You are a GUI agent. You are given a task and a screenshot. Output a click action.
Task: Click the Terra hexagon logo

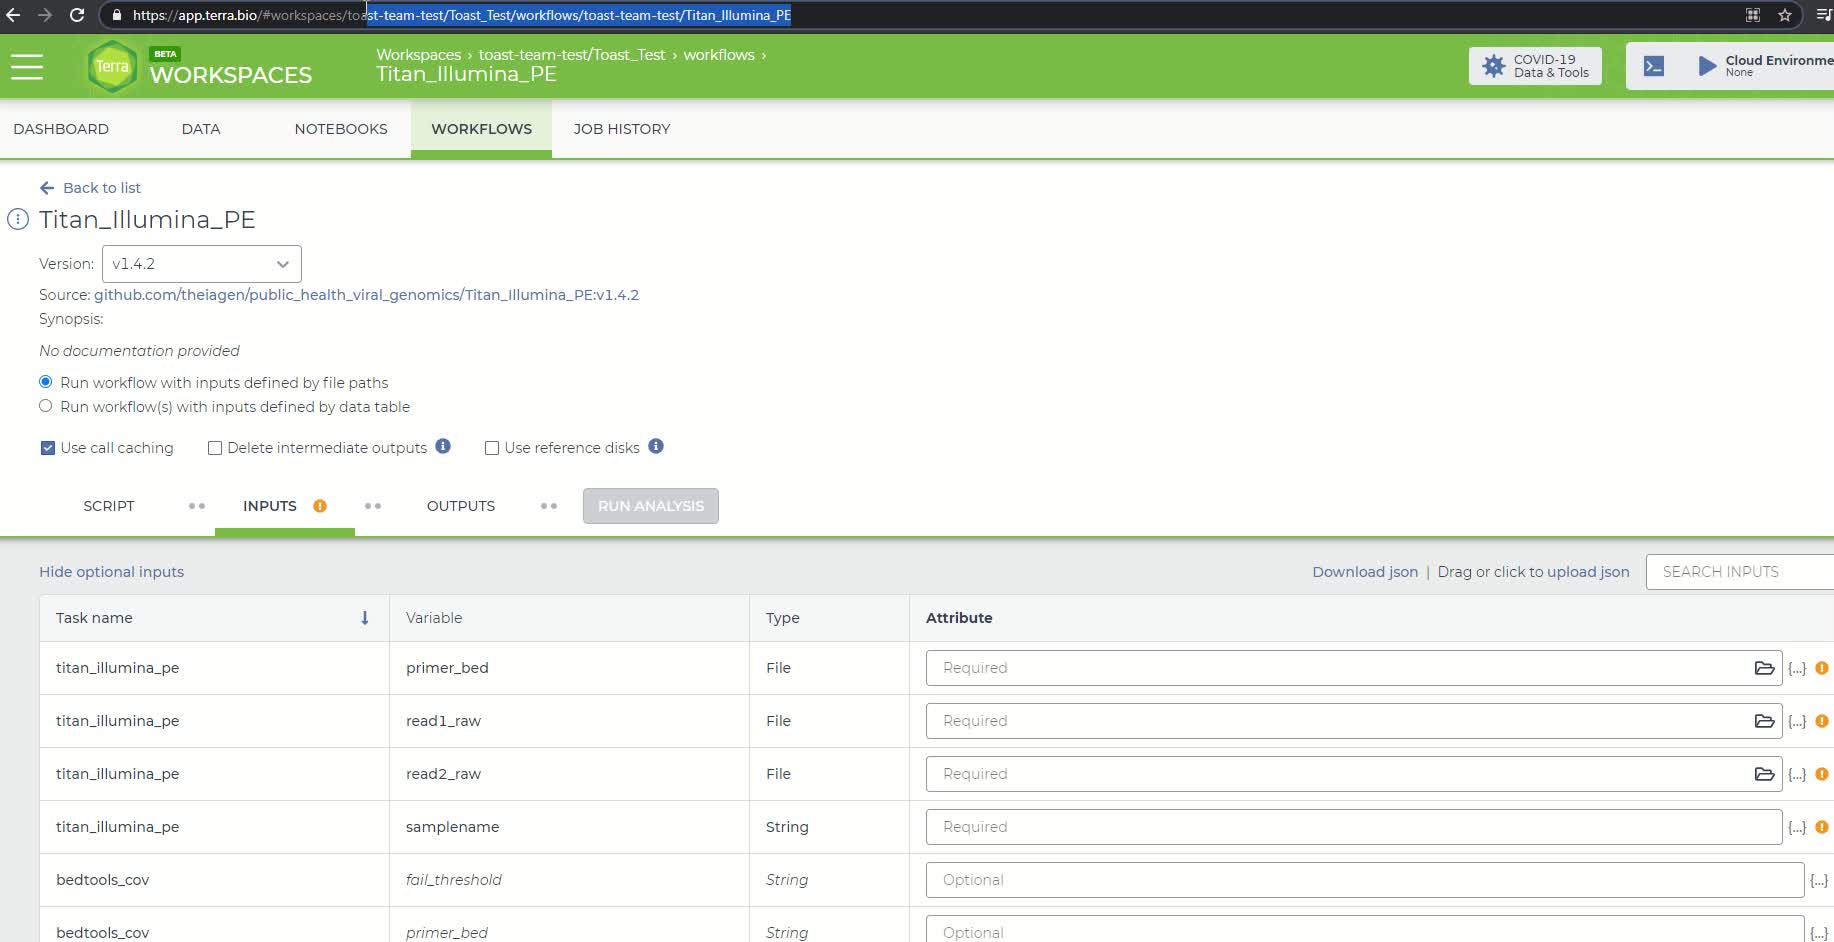pyautogui.click(x=112, y=67)
